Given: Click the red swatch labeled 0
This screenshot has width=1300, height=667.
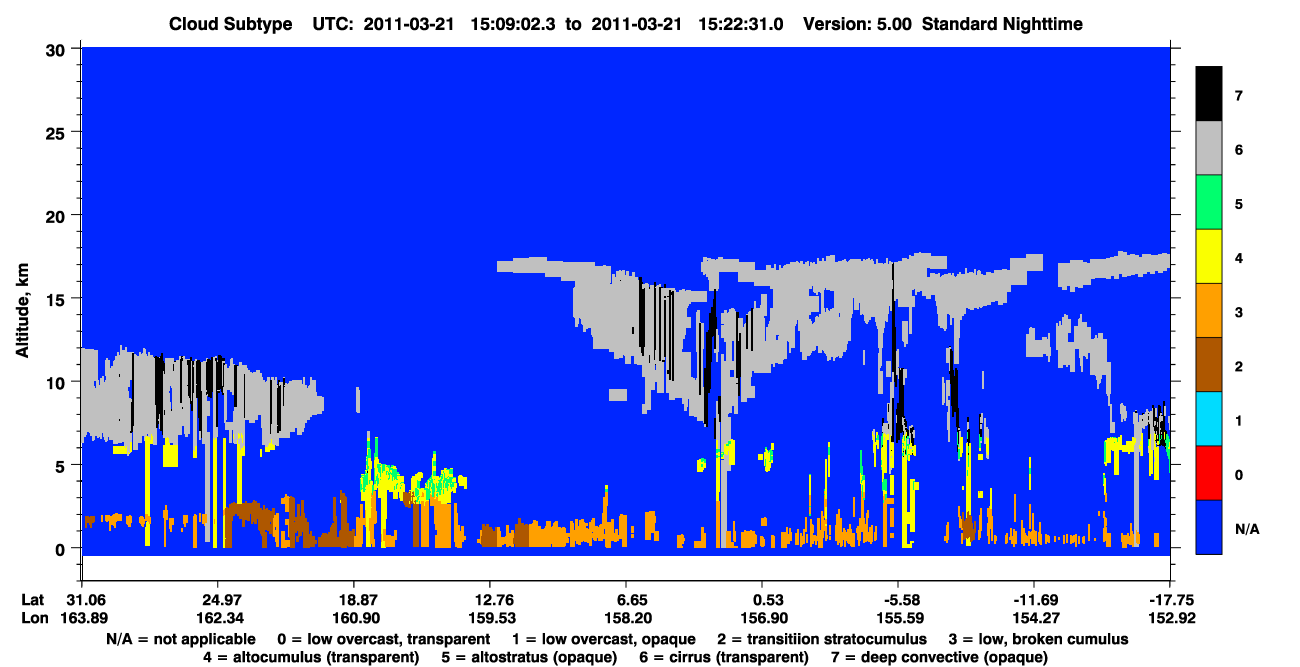Looking at the screenshot, I should [x=1209, y=472].
